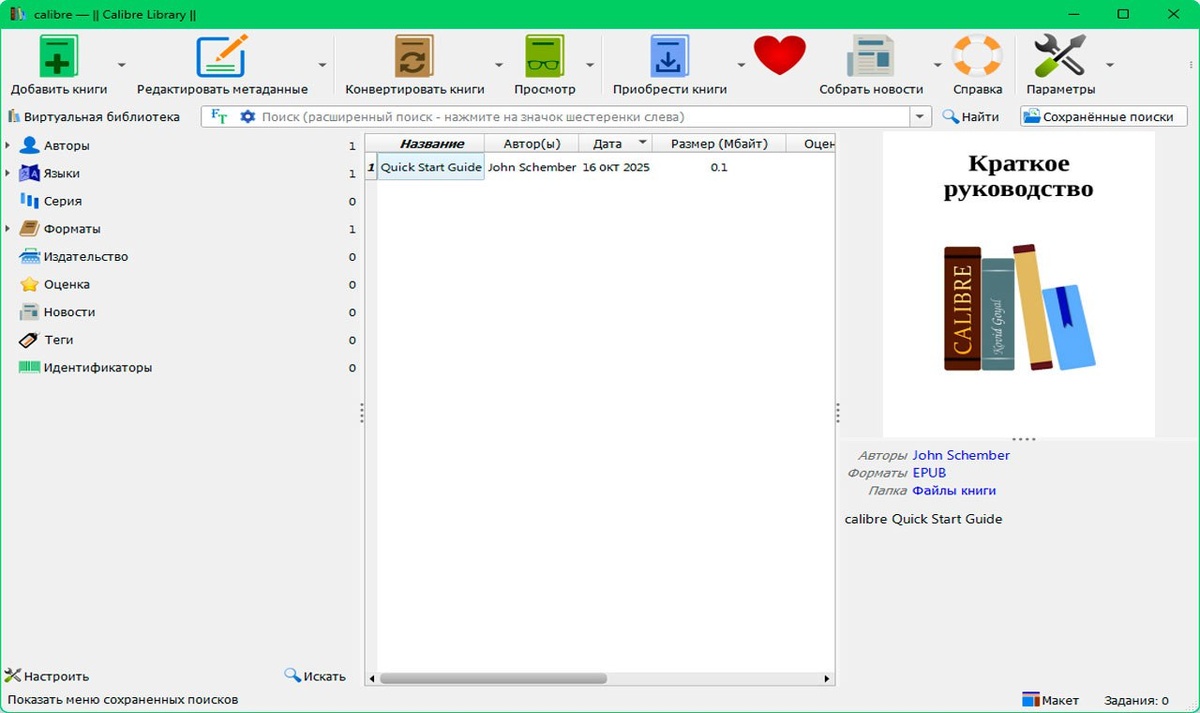The width and height of the screenshot is (1200, 713).
Task: Open dropdown arrow next to Просмотр
Action: (x=589, y=64)
